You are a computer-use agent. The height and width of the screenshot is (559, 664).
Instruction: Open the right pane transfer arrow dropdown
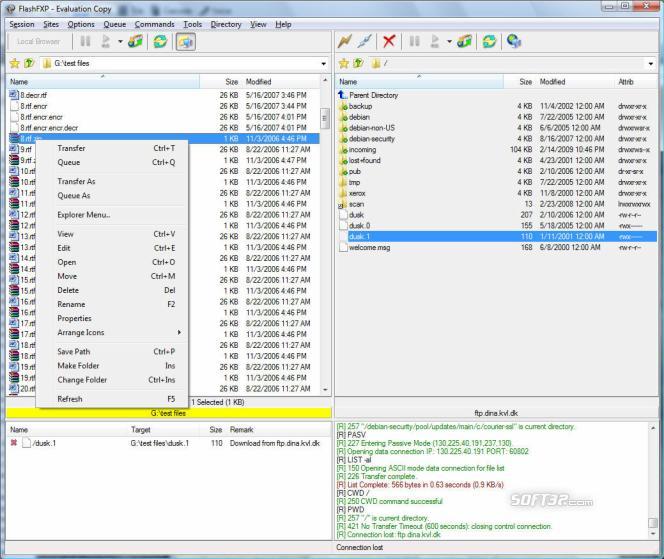[449, 42]
